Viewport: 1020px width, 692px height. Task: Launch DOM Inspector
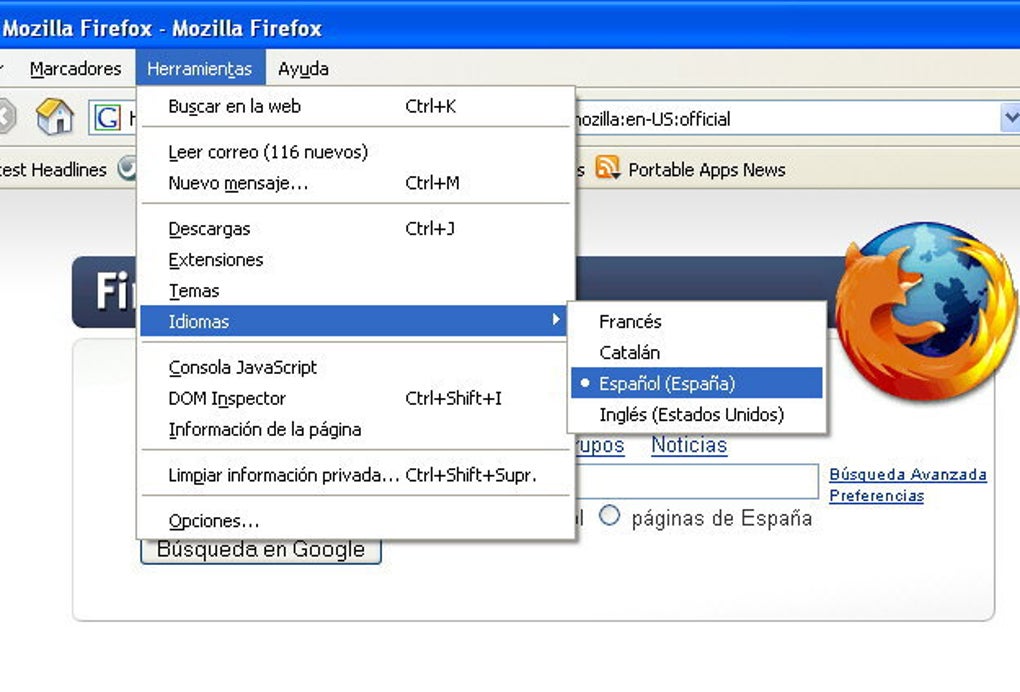pos(356,398)
